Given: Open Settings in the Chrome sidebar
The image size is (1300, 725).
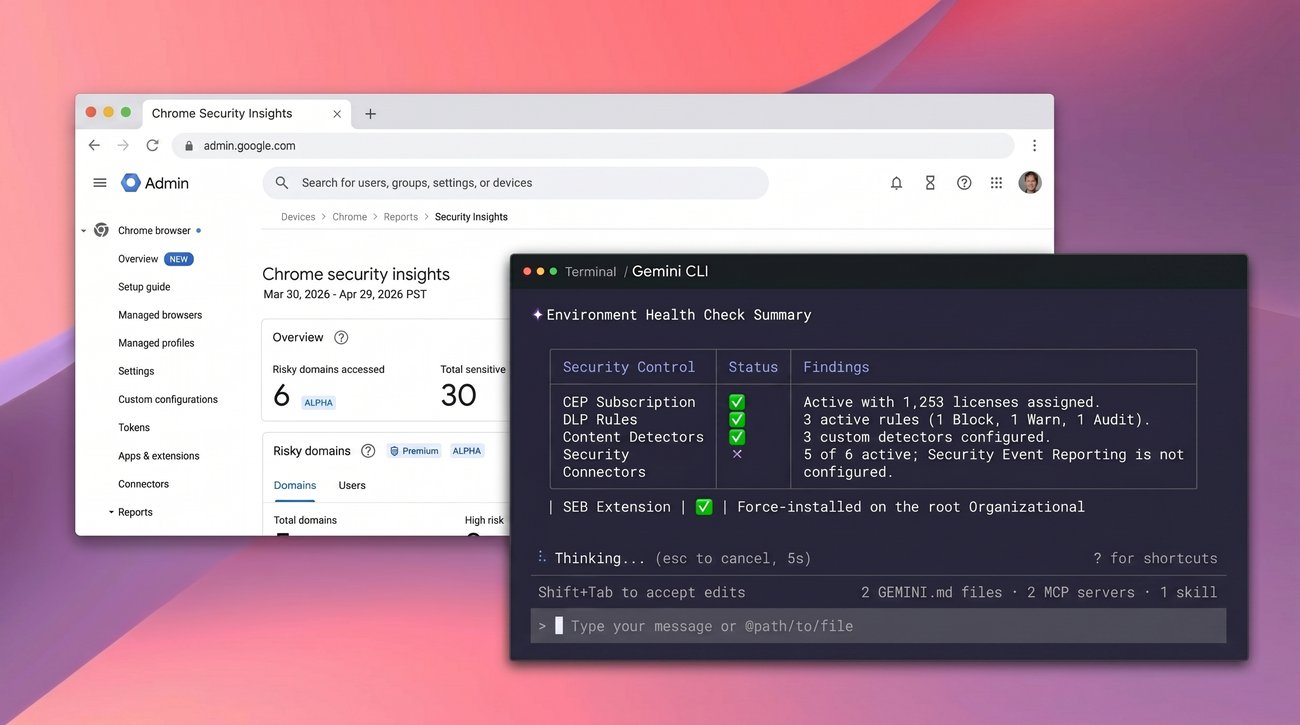Looking at the screenshot, I should (136, 371).
